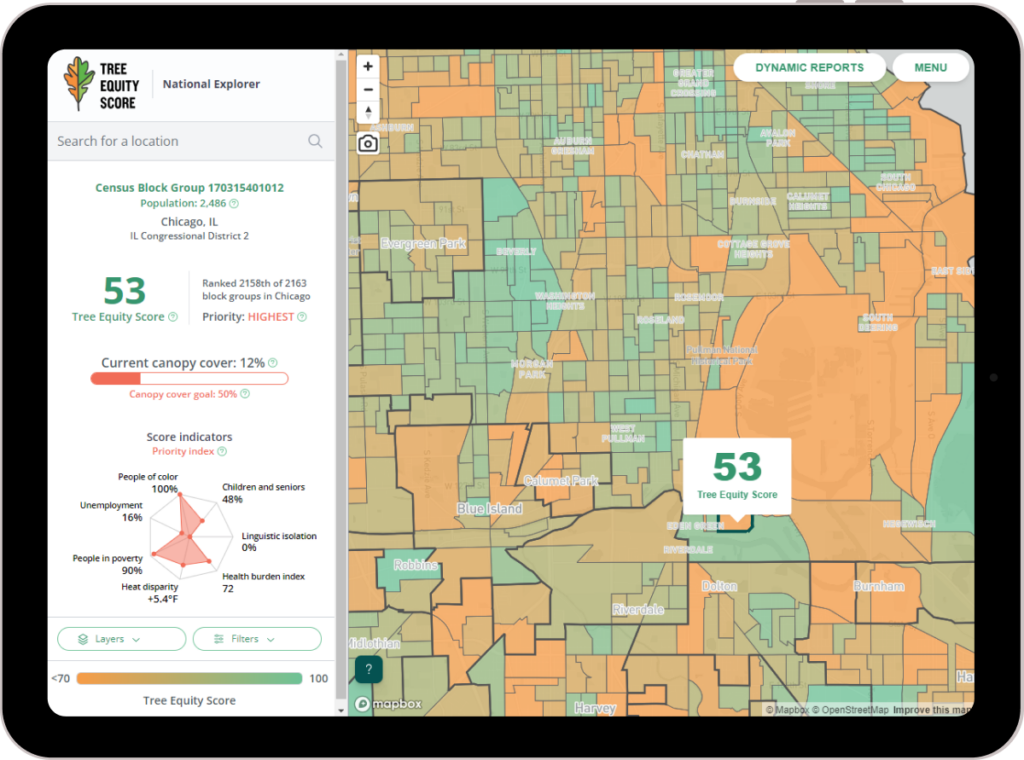The height and width of the screenshot is (760, 1024).
Task: Click the 53 score popup on map
Action: point(737,476)
